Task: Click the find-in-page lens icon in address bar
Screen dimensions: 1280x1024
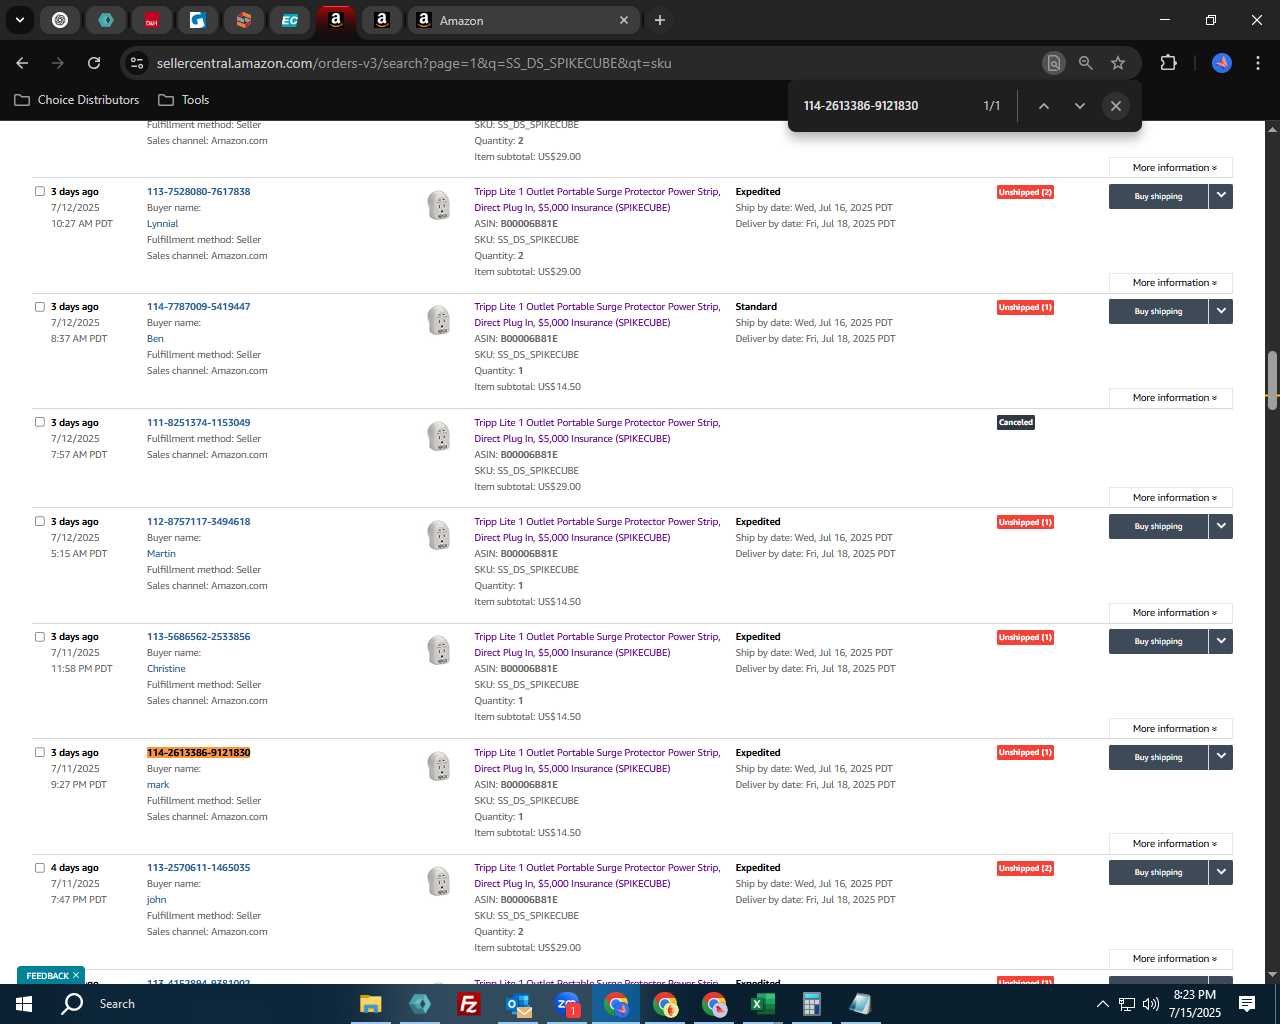Action: coord(1053,63)
